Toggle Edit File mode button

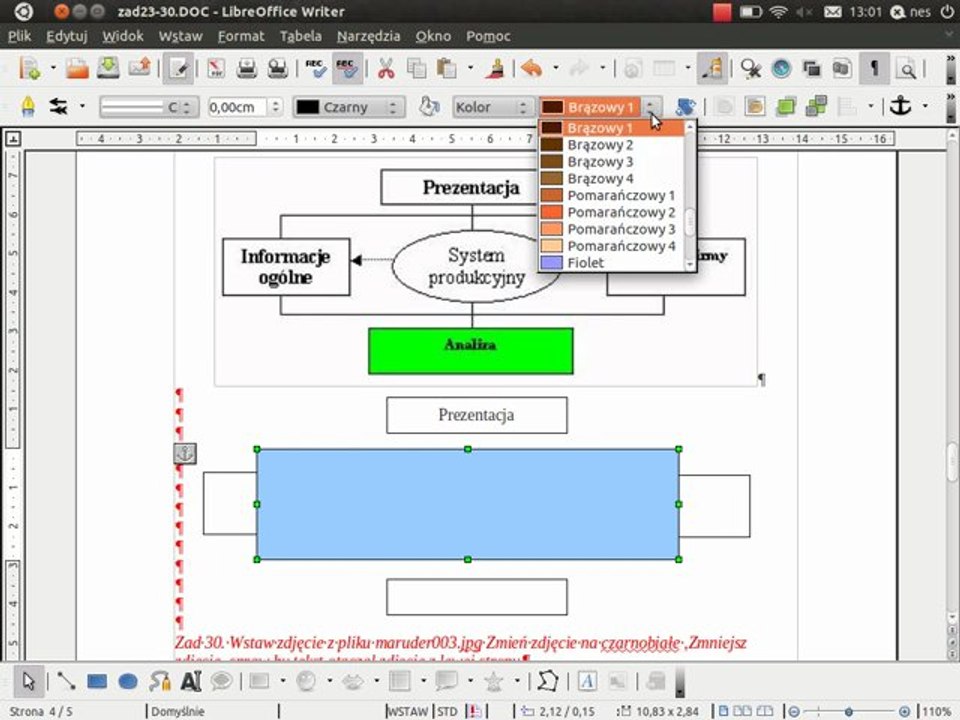click(x=178, y=68)
